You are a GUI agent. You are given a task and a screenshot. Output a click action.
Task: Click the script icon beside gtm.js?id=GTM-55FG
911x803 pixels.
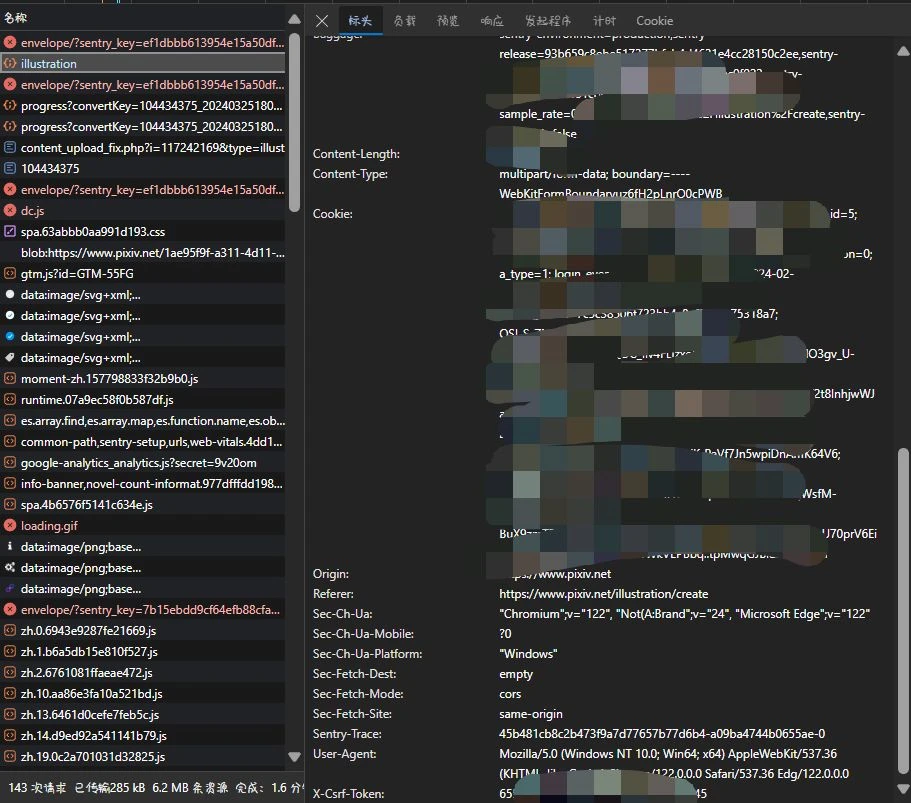point(10,273)
